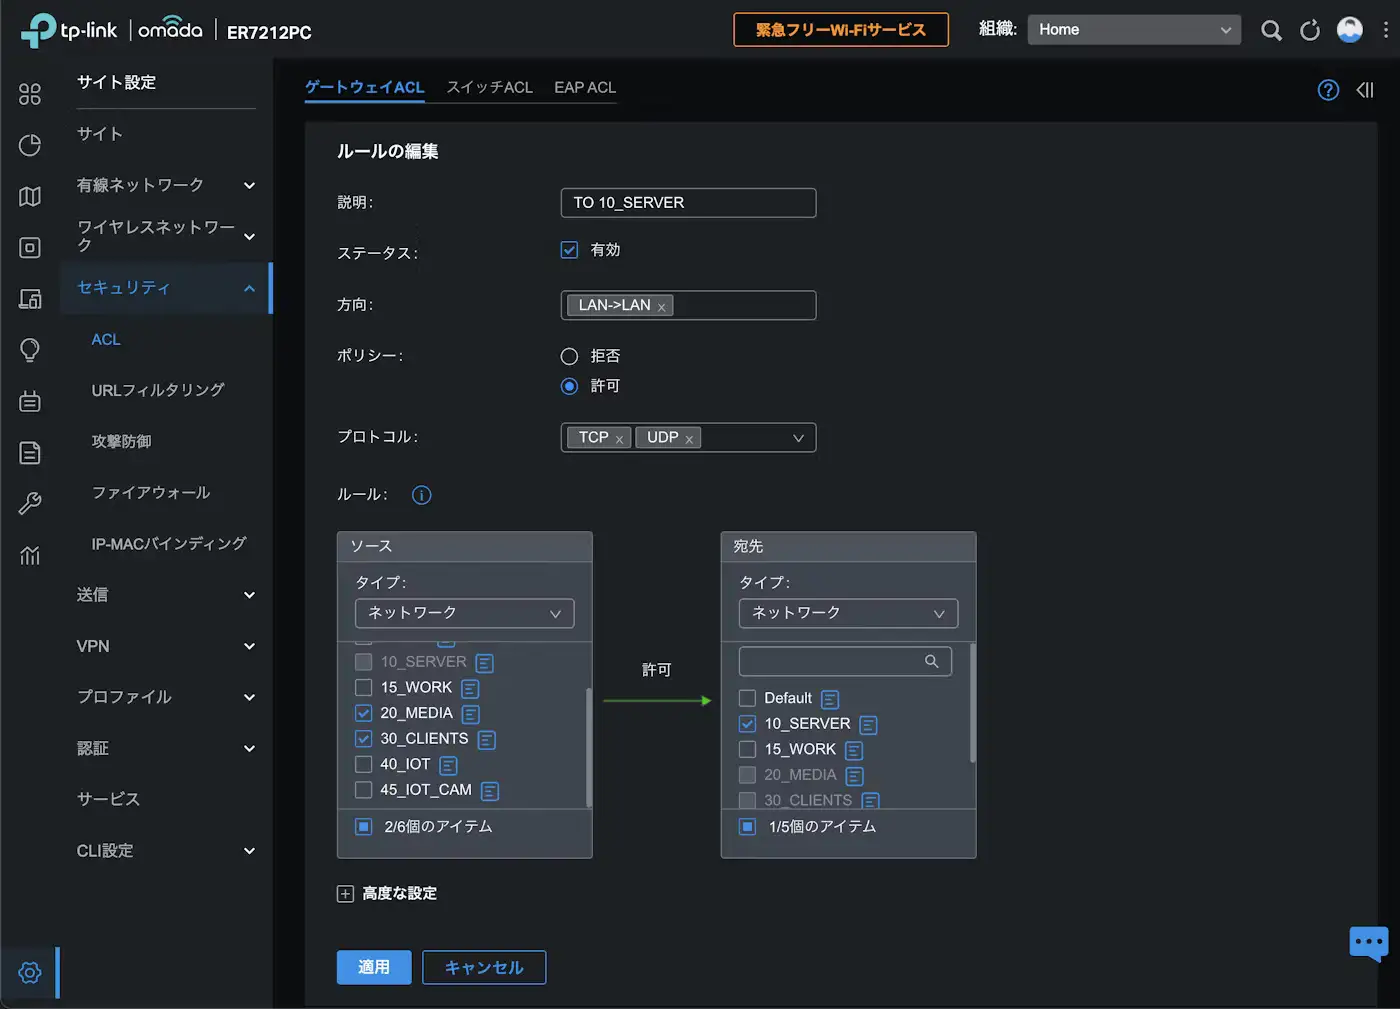Remove the TCP protocol tag

(619, 439)
